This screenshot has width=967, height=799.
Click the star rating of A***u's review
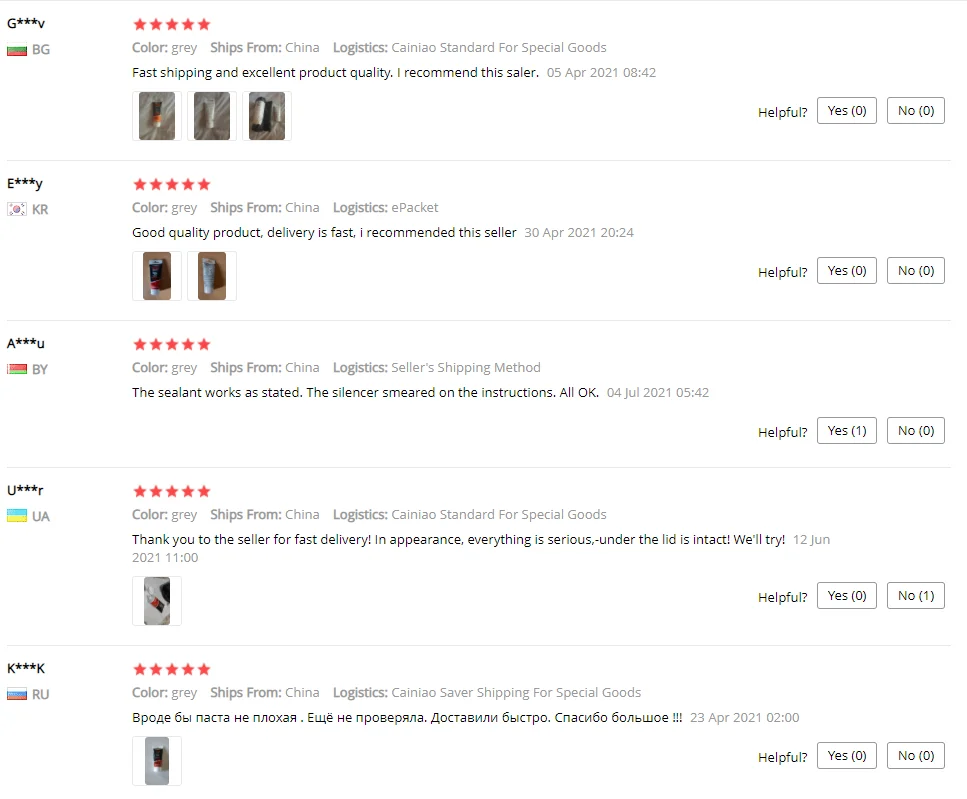pos(171,345)
